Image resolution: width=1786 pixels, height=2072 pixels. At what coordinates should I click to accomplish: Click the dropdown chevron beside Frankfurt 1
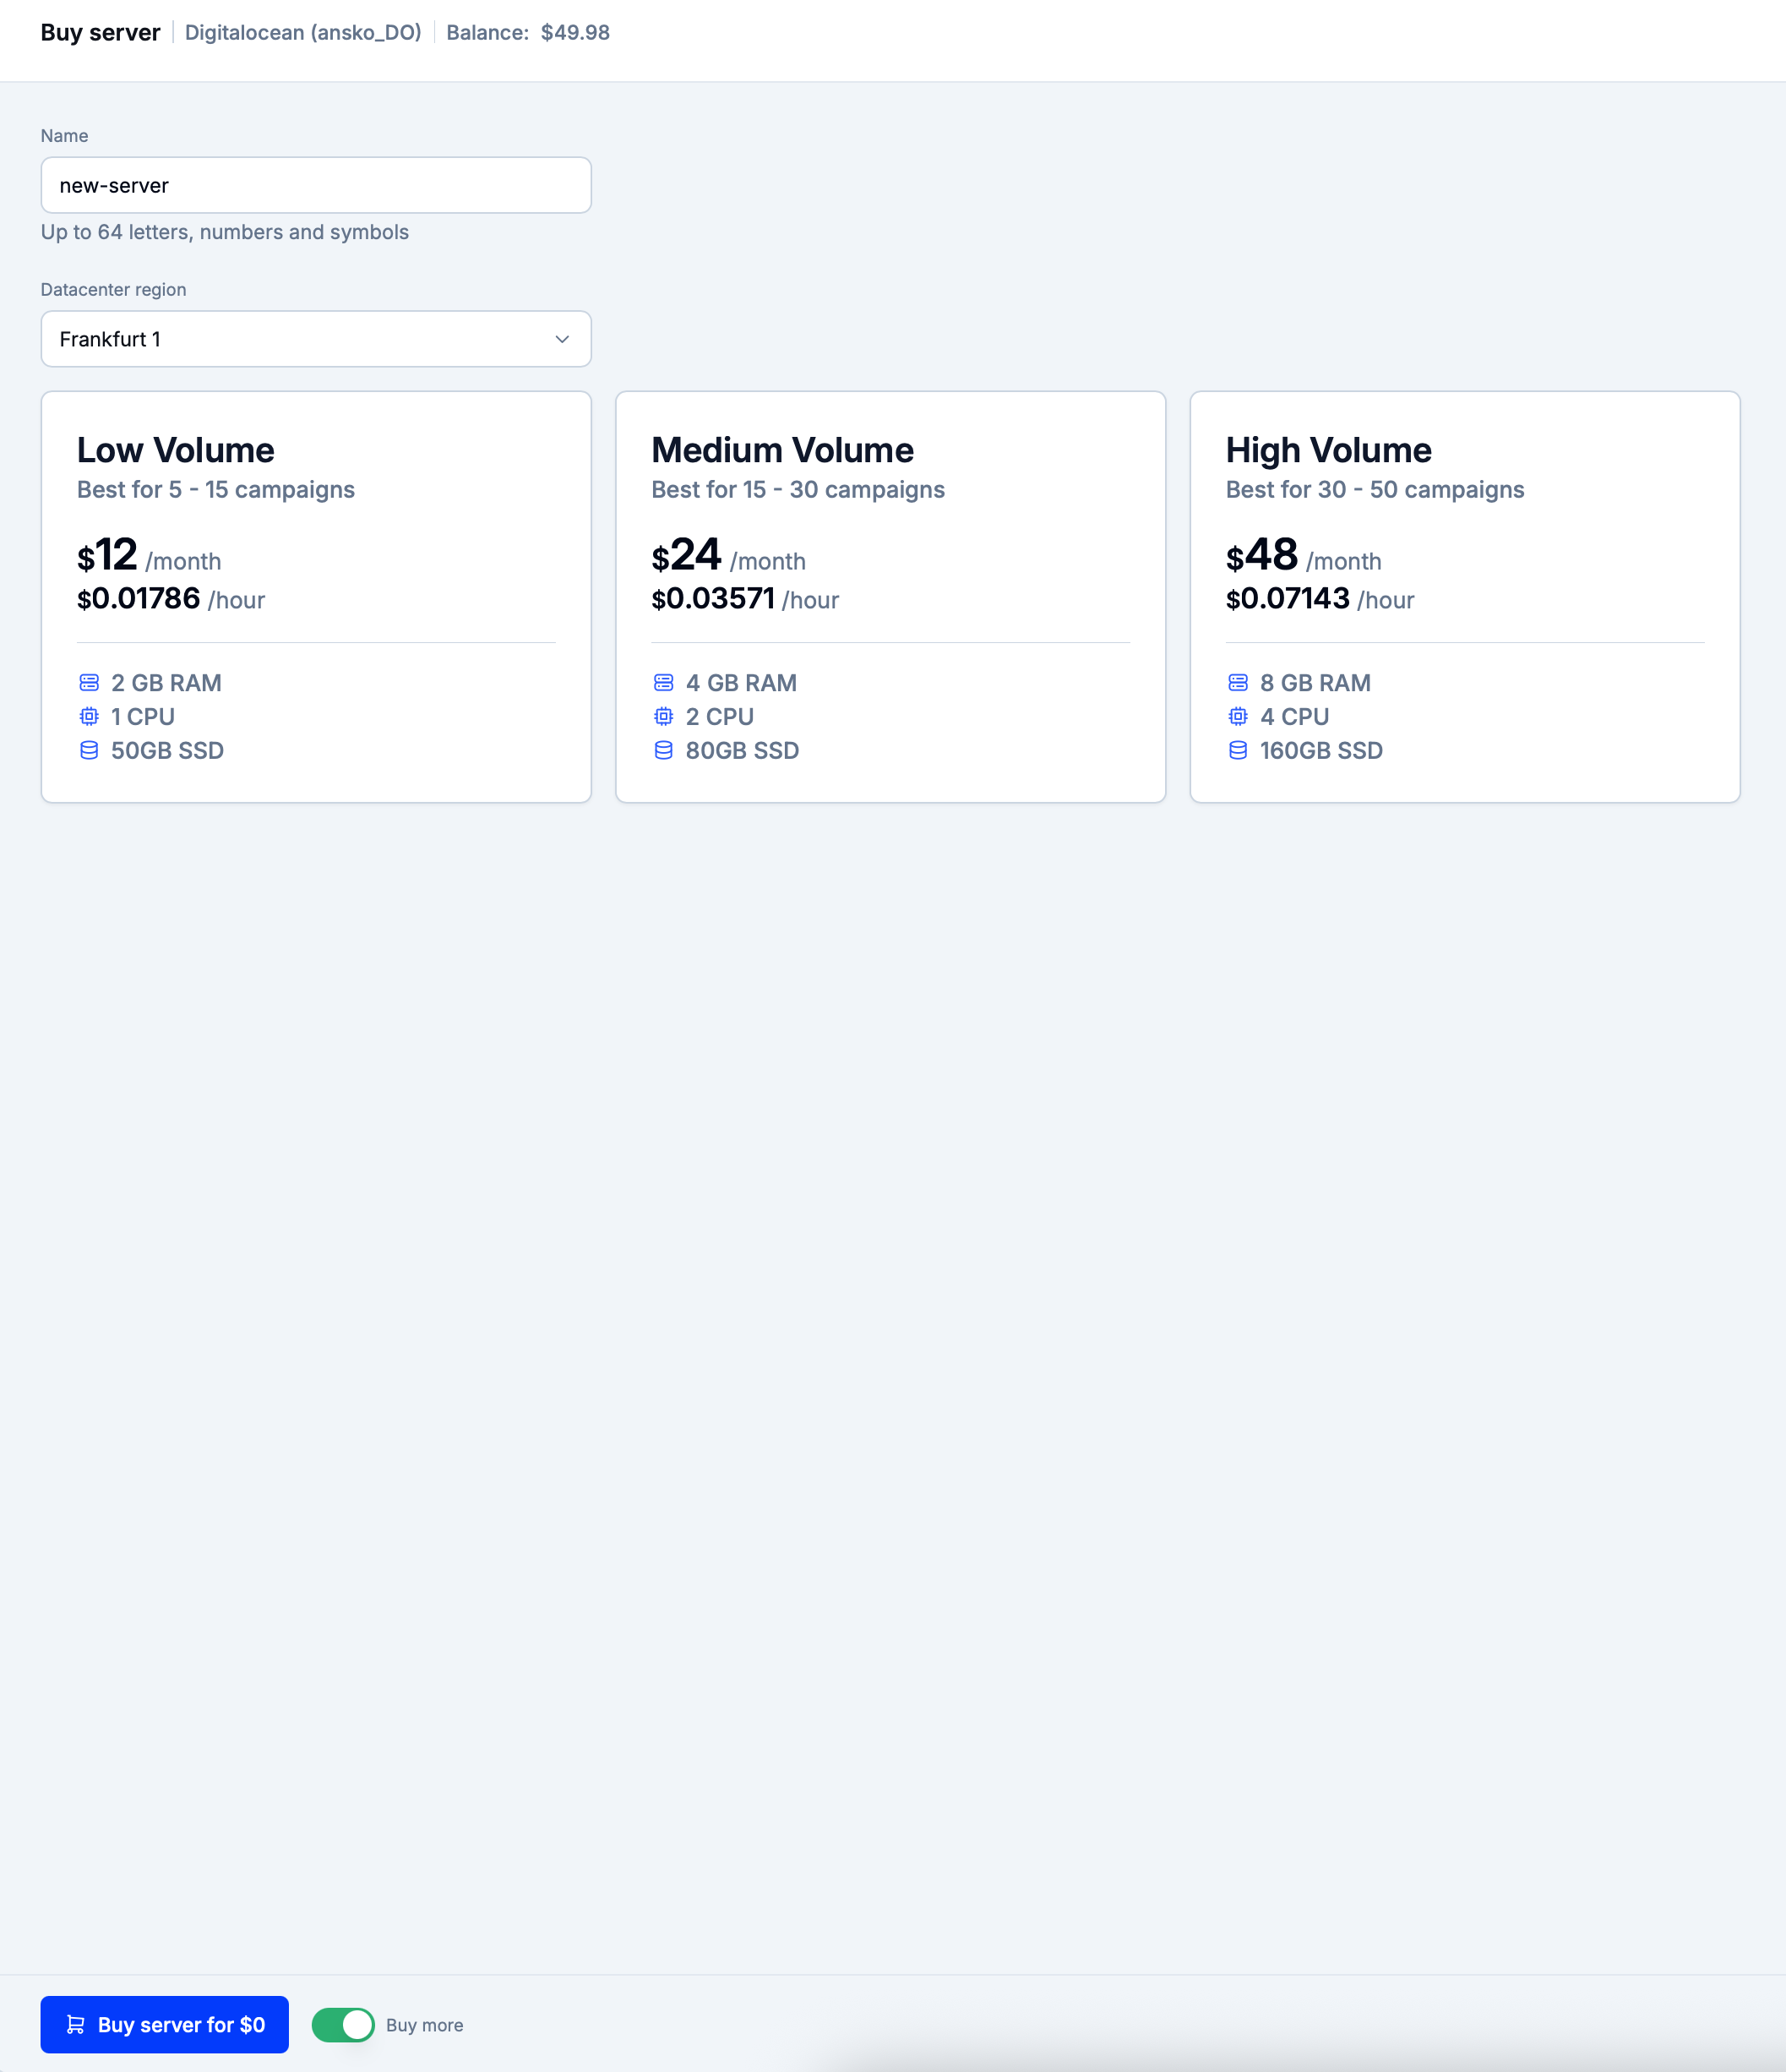coord(562,339)
